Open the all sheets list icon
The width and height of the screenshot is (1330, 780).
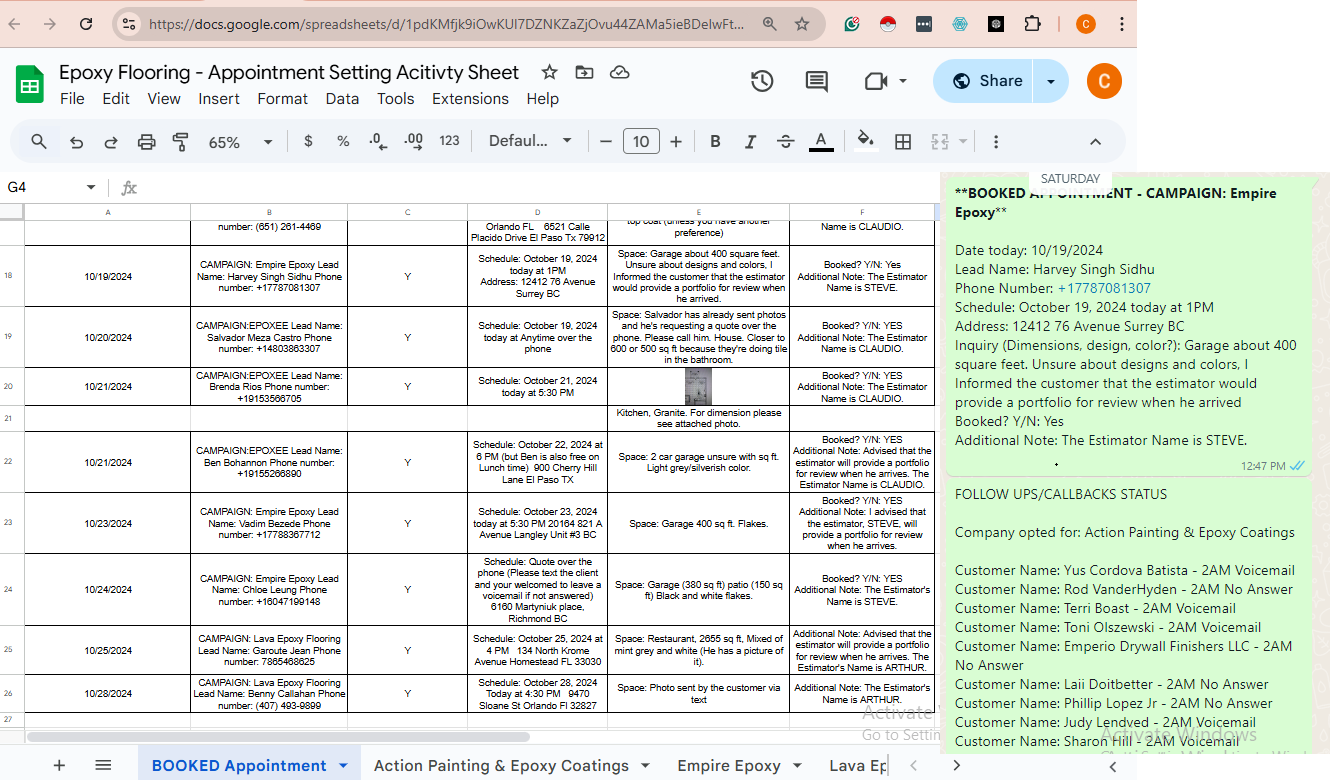[x=103, y=765]
